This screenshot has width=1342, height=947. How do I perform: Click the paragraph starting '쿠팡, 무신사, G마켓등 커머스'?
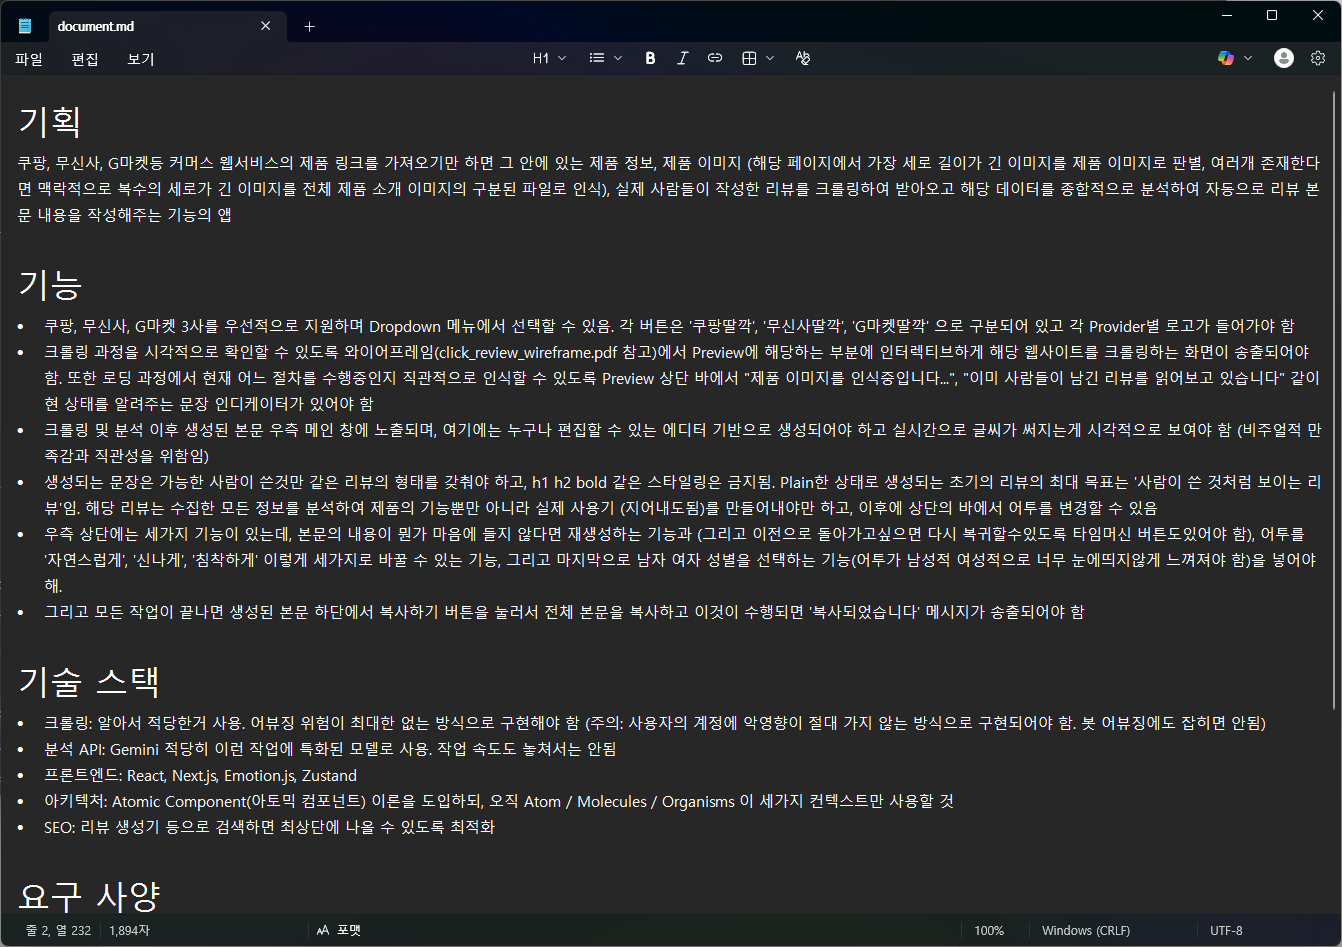pos(669,189)
